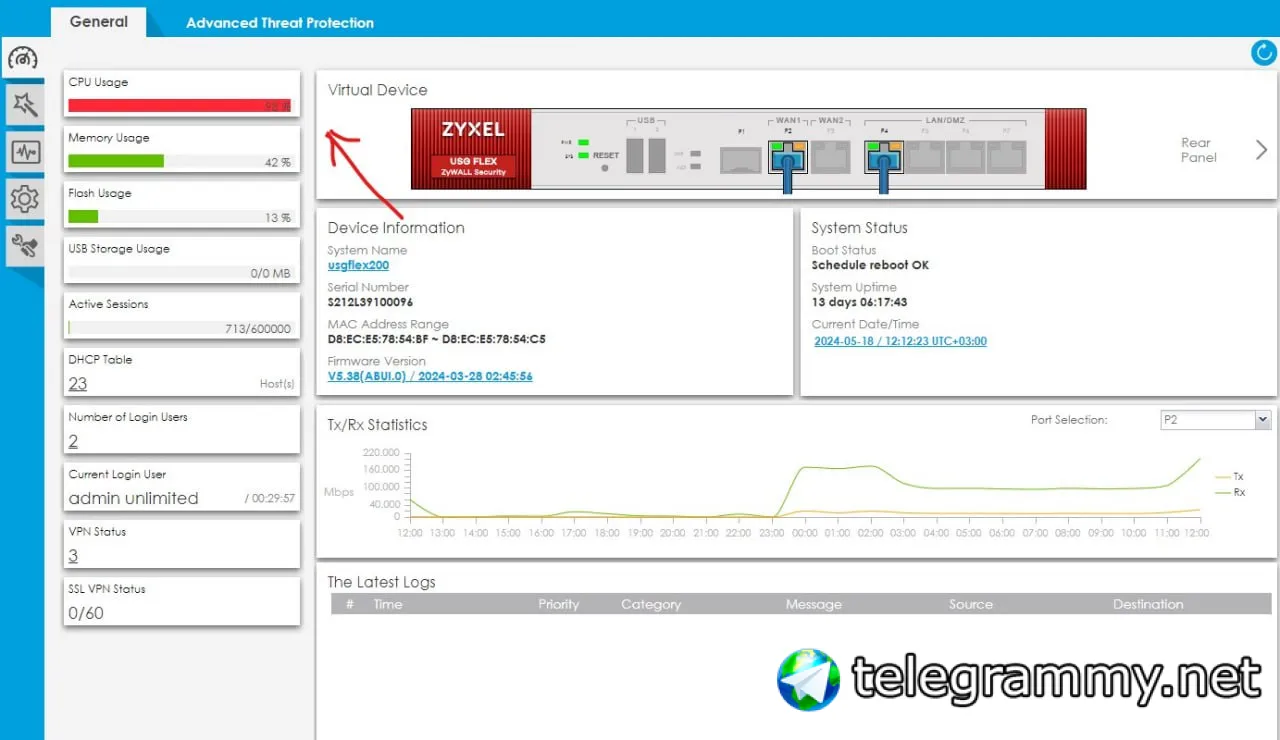The image size is (1280, 740).
Task: Open the Port Selection dropdown showing P2
Action: pyautogui.click(x=1215, y=420)
